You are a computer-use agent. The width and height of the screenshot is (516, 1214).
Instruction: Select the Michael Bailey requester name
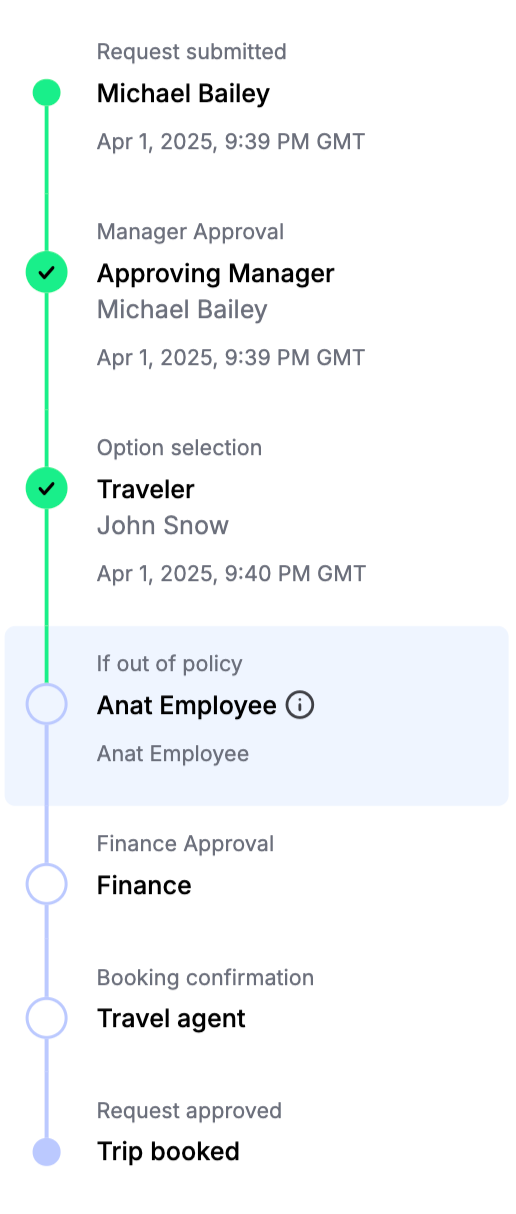(x=183, y=94)
